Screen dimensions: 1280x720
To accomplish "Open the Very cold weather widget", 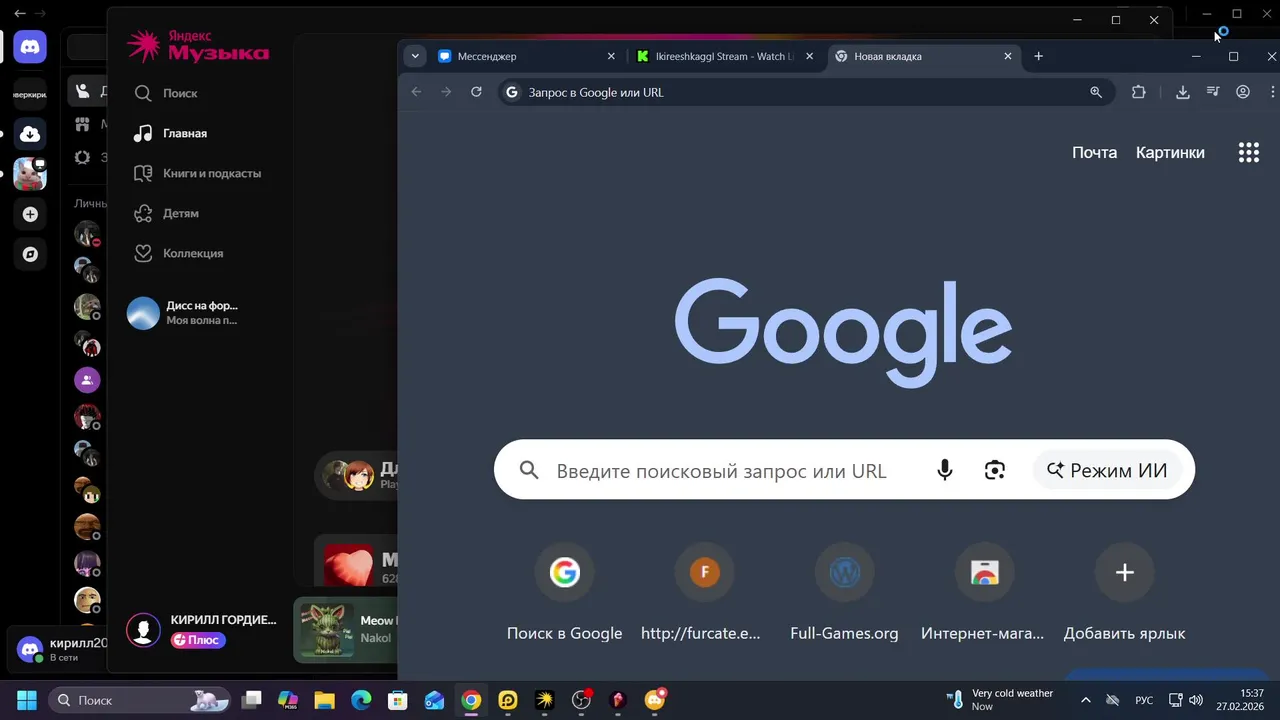I will tap(1000, 700).
